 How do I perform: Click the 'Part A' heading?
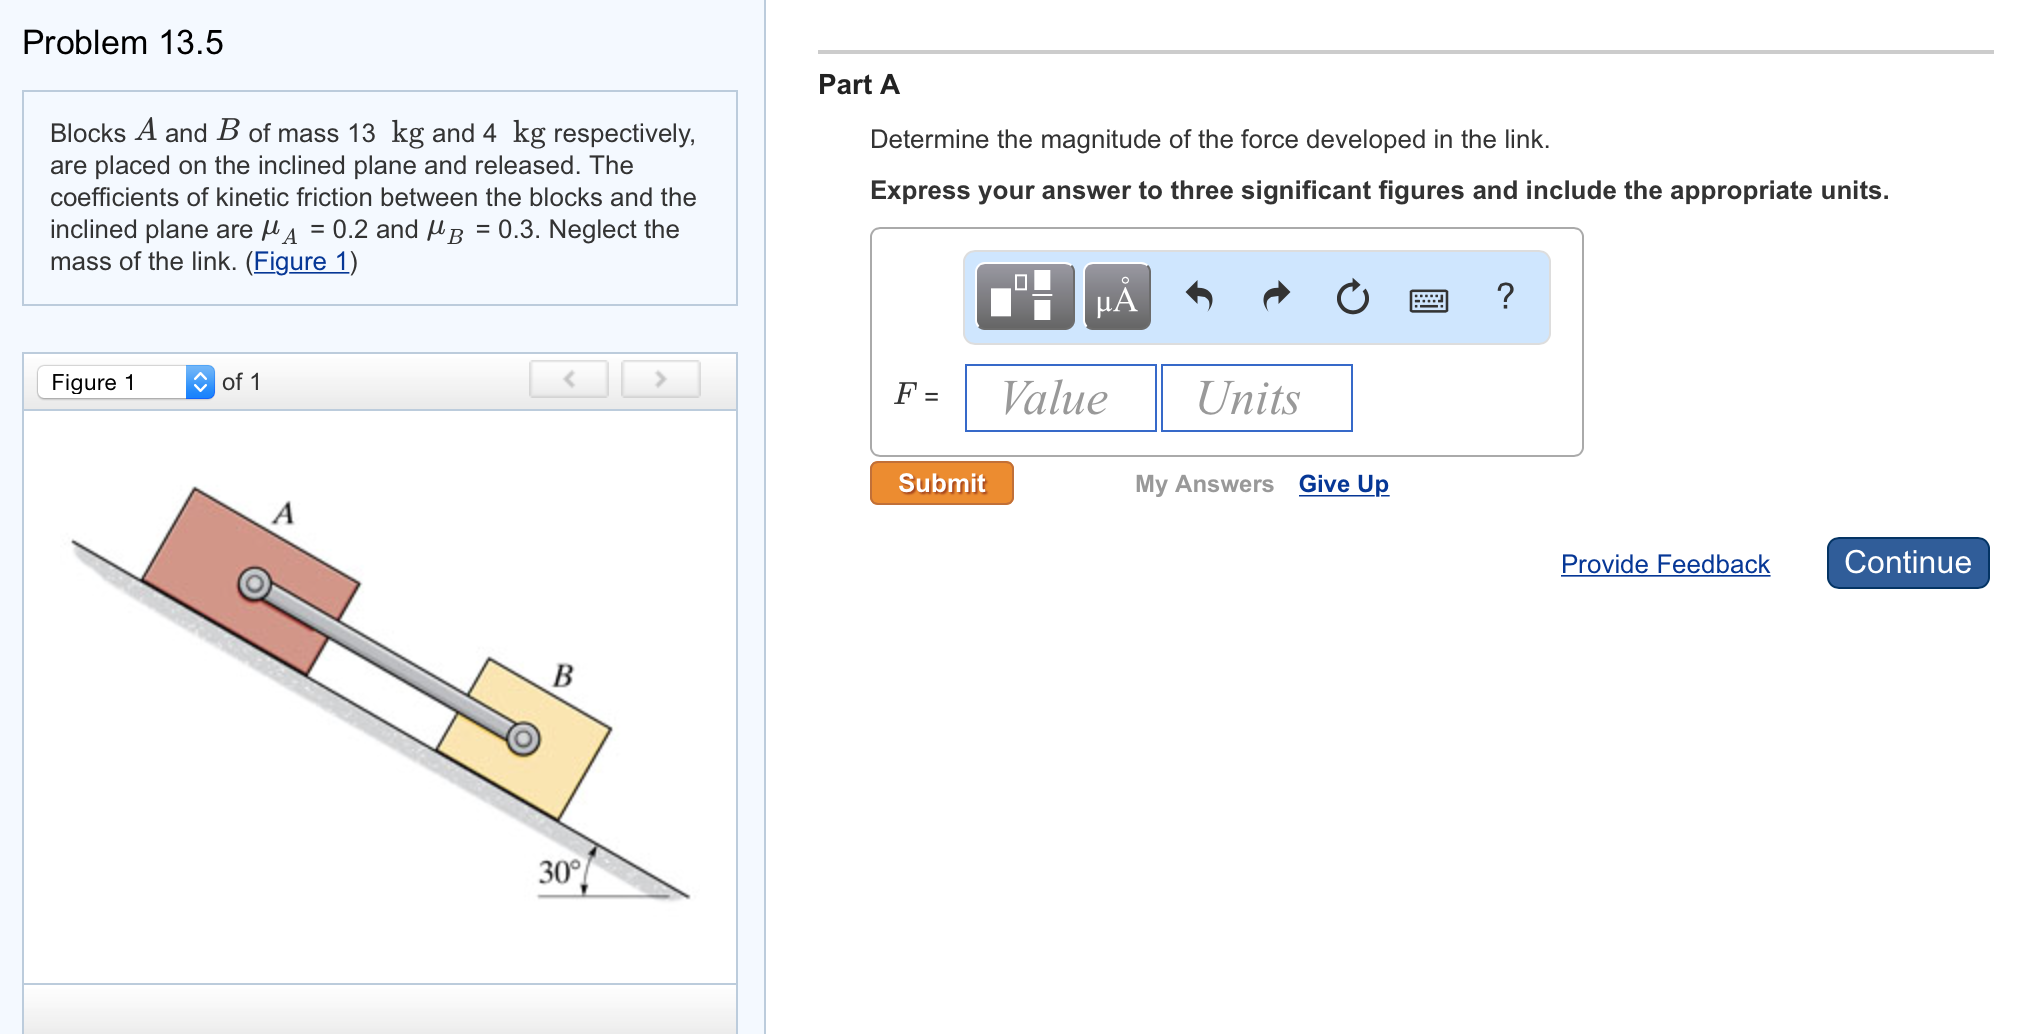[x=859, y=85]
